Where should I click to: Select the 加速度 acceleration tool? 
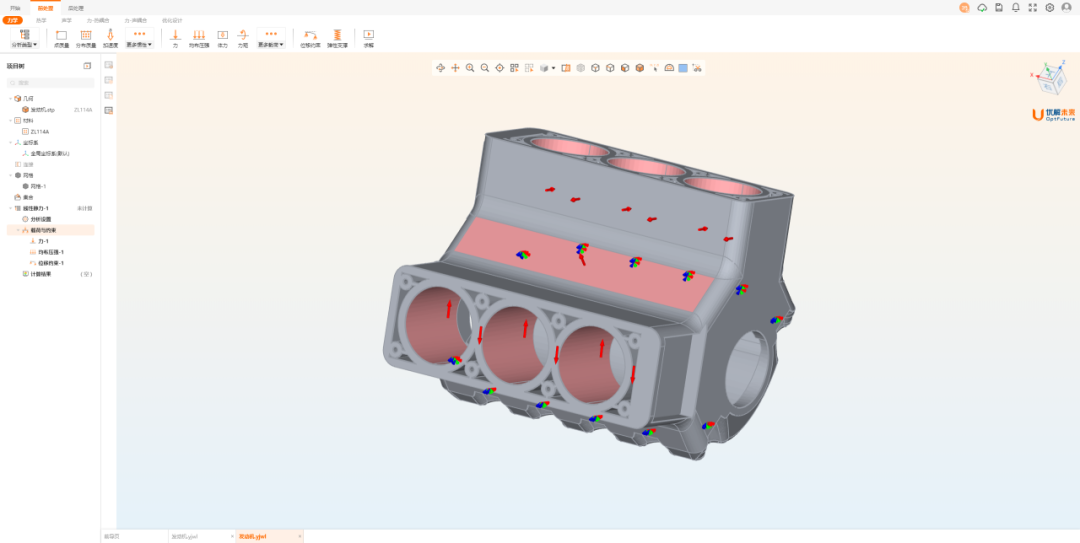pos(110,39)
